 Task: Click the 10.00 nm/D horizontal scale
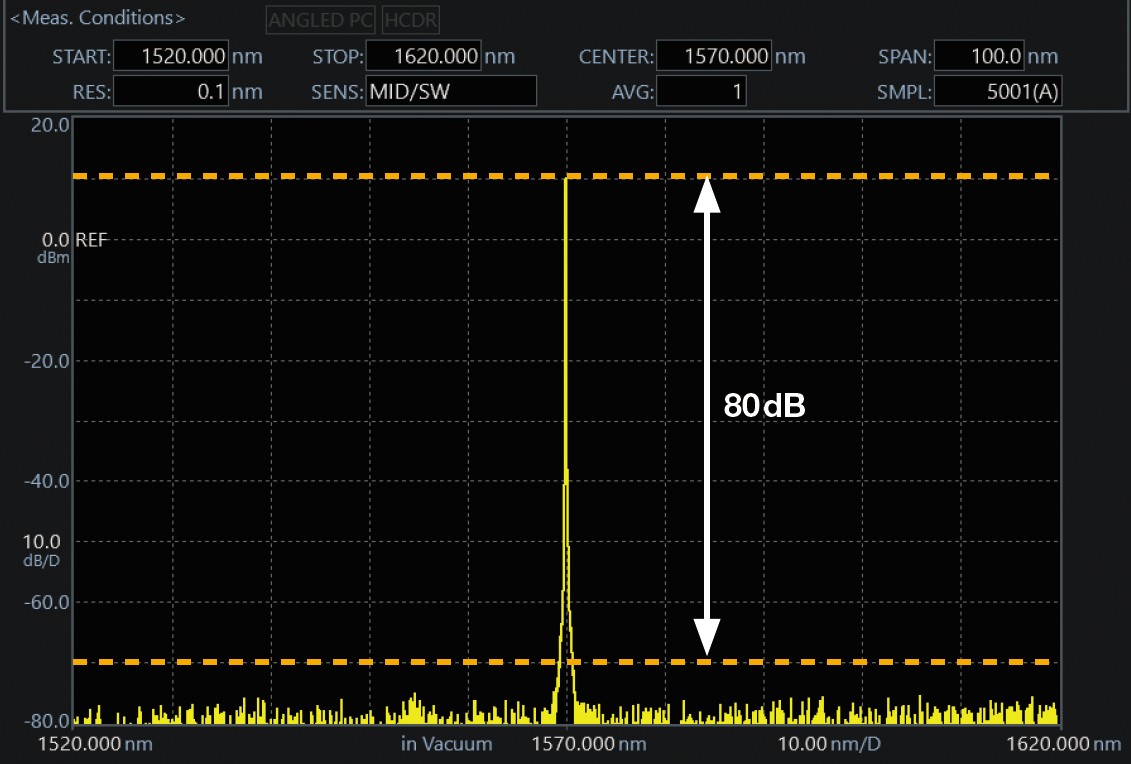coord(829,744)
